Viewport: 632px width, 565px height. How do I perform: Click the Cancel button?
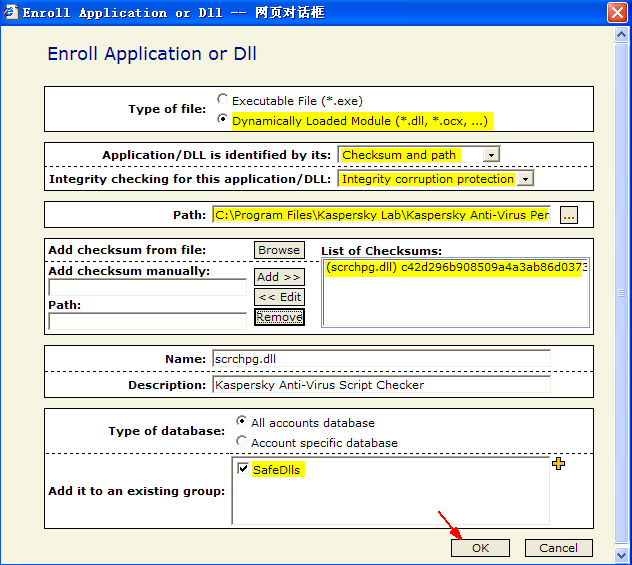click(558, 548)
